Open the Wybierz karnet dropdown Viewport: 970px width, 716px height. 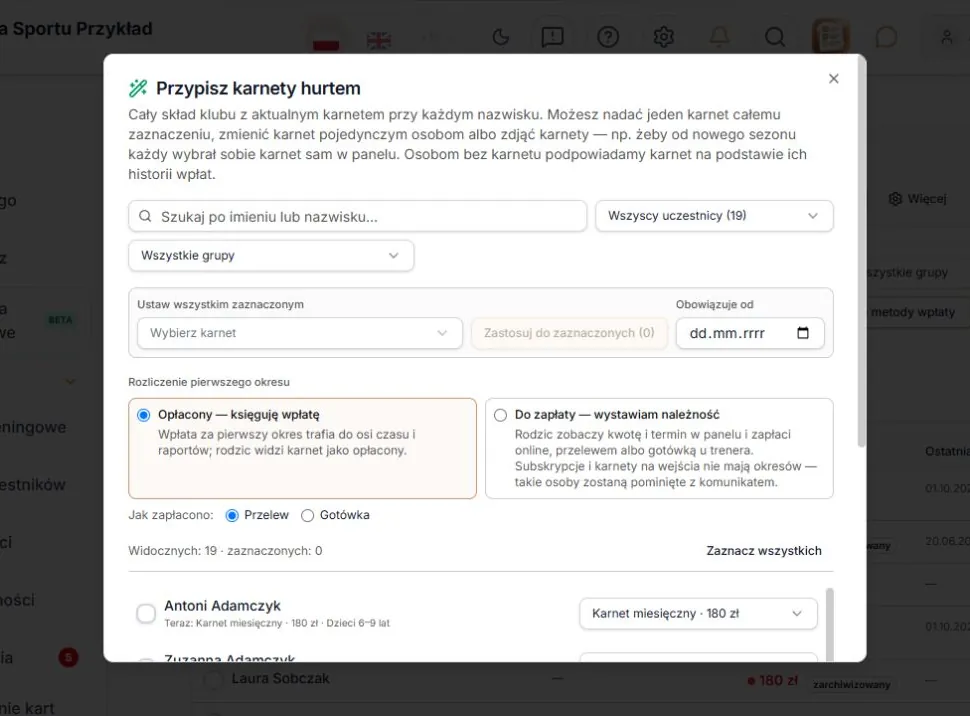pos(300,333)
